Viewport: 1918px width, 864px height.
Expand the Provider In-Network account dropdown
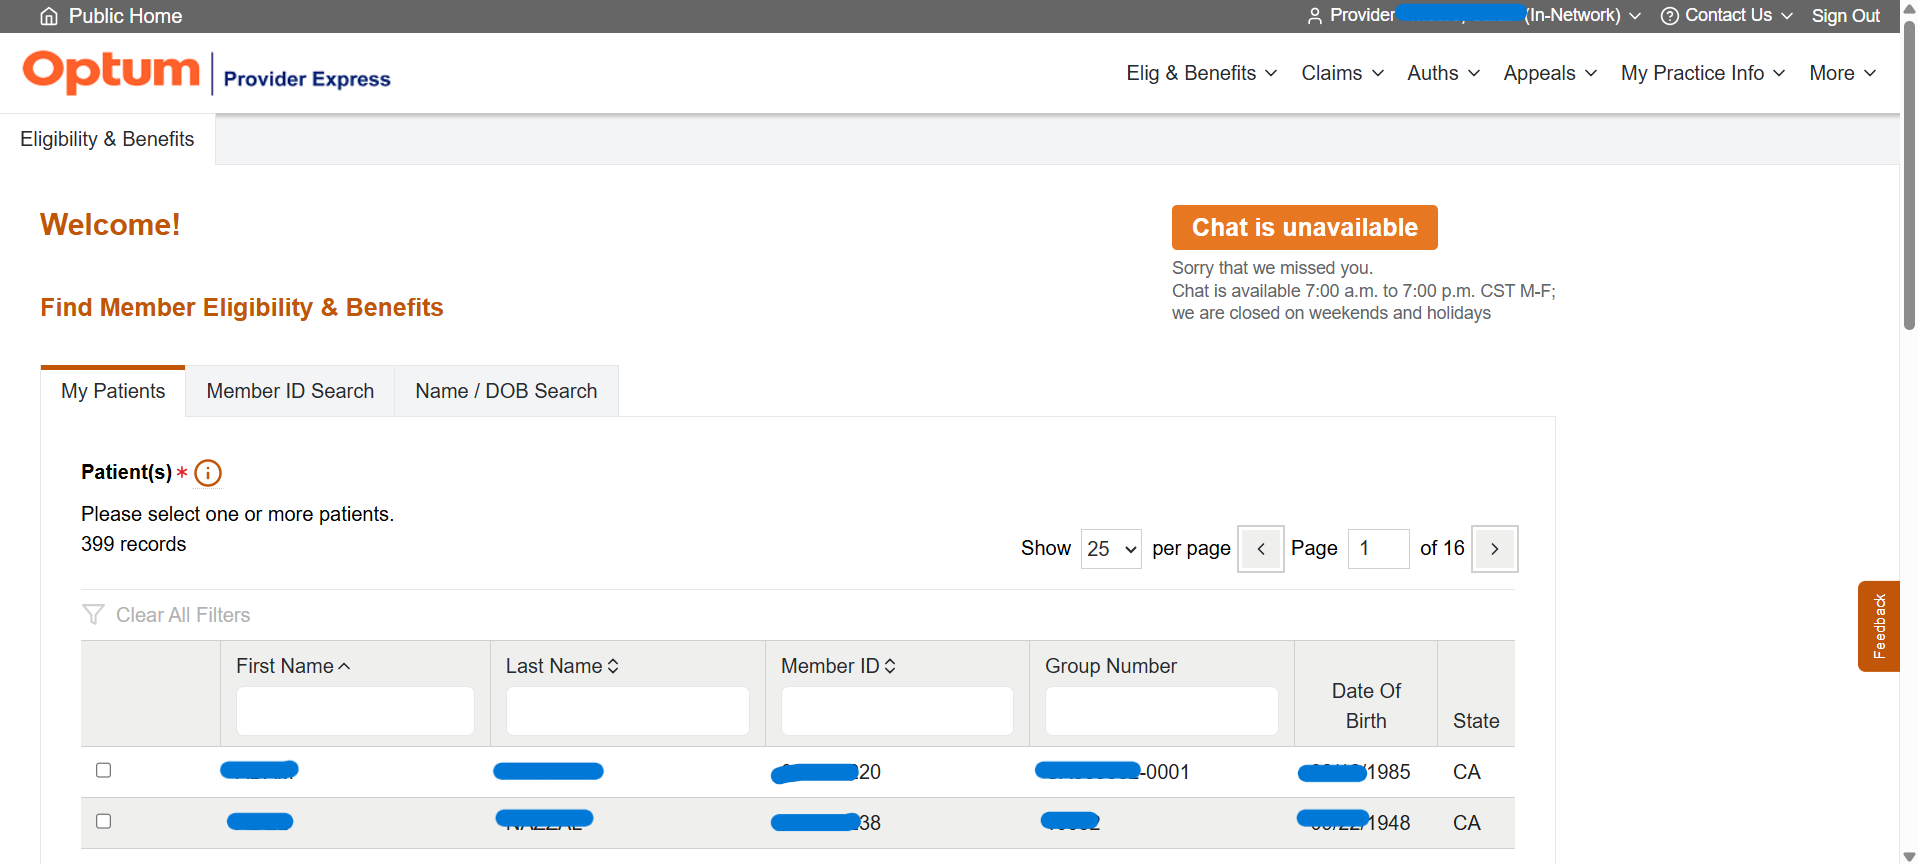pos(1635,16)
